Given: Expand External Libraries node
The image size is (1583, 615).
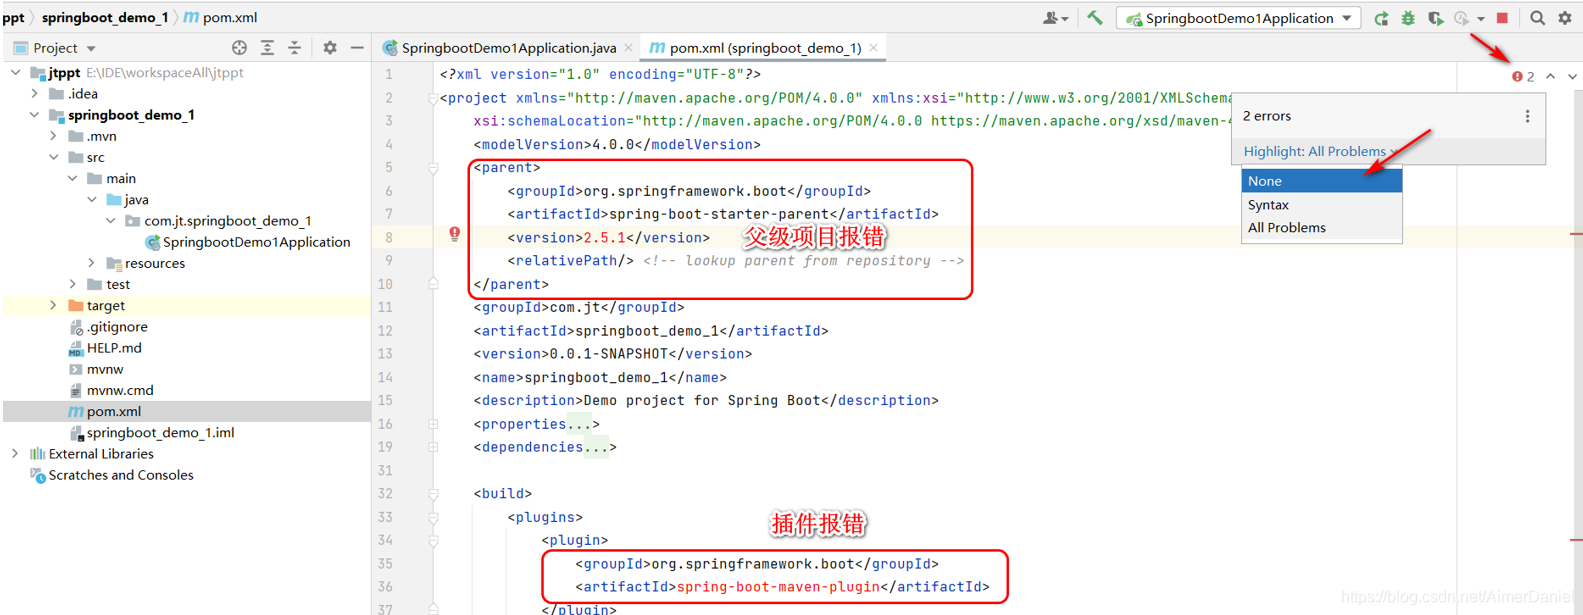Looking at the screenshot, I should coord(15,453).
